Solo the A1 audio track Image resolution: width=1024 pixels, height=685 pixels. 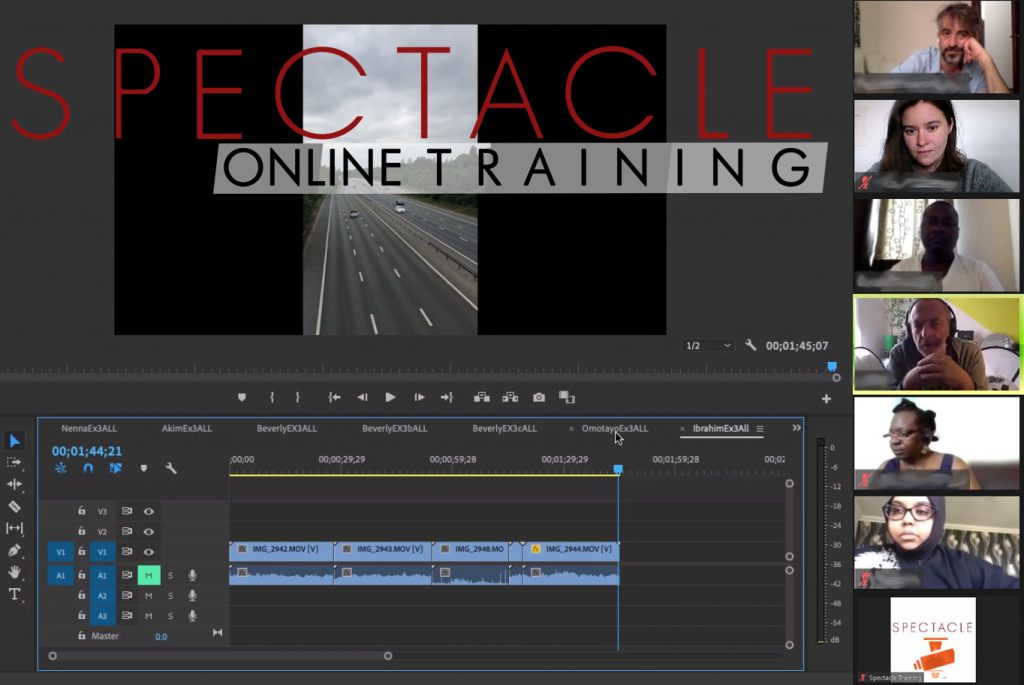(170, 575)
